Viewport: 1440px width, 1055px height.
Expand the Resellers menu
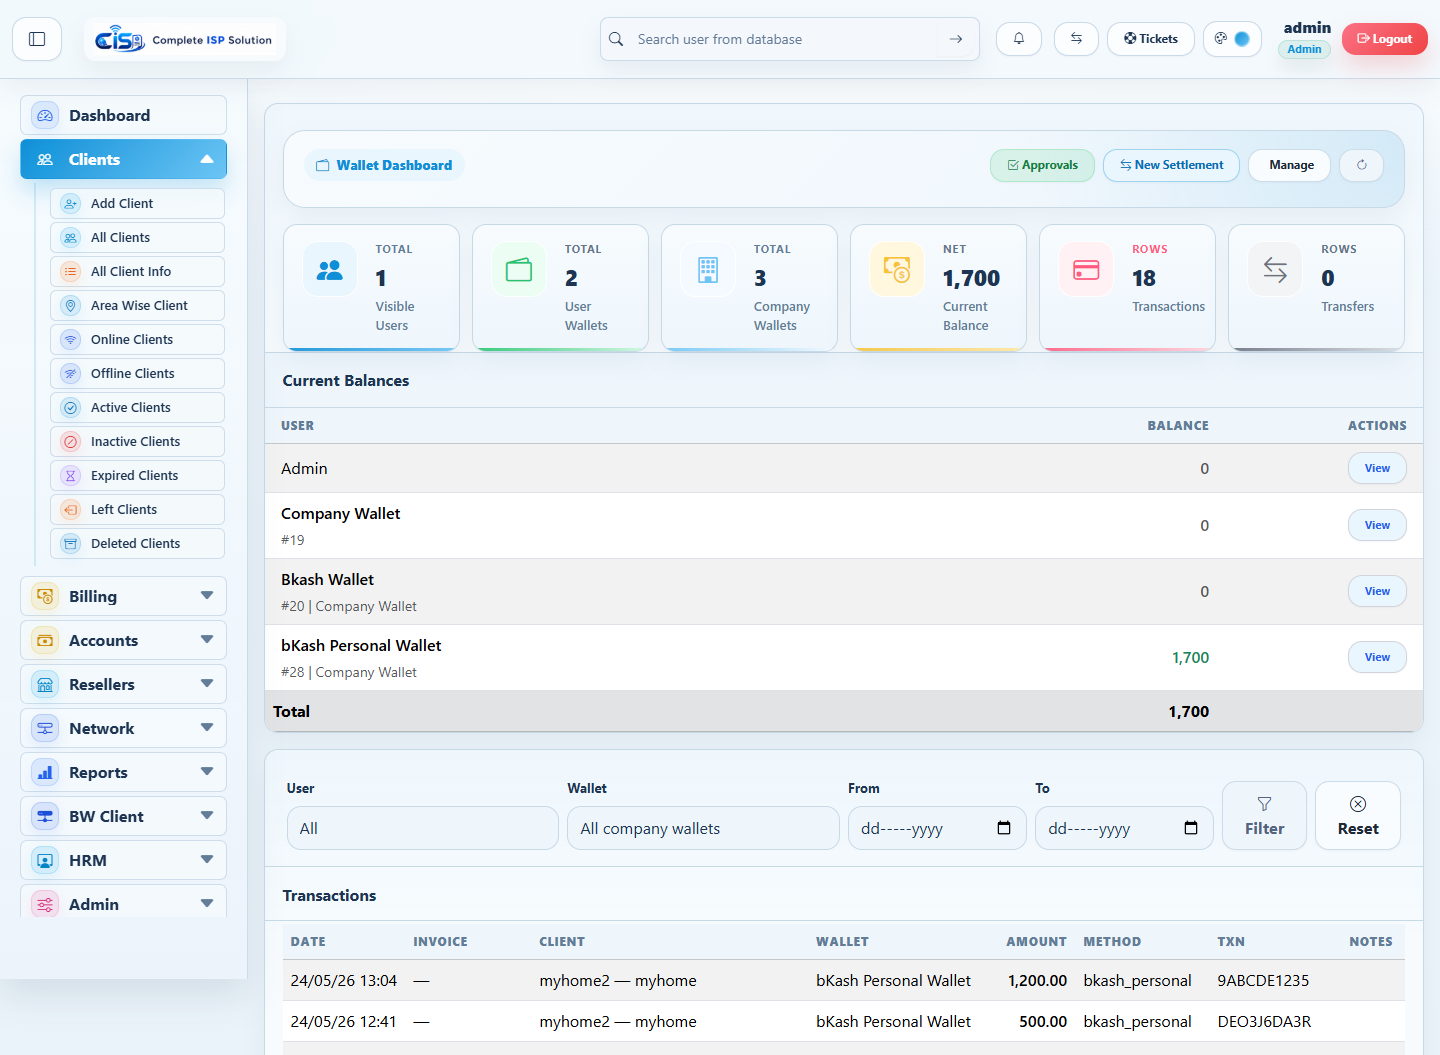tap(123, 684)
